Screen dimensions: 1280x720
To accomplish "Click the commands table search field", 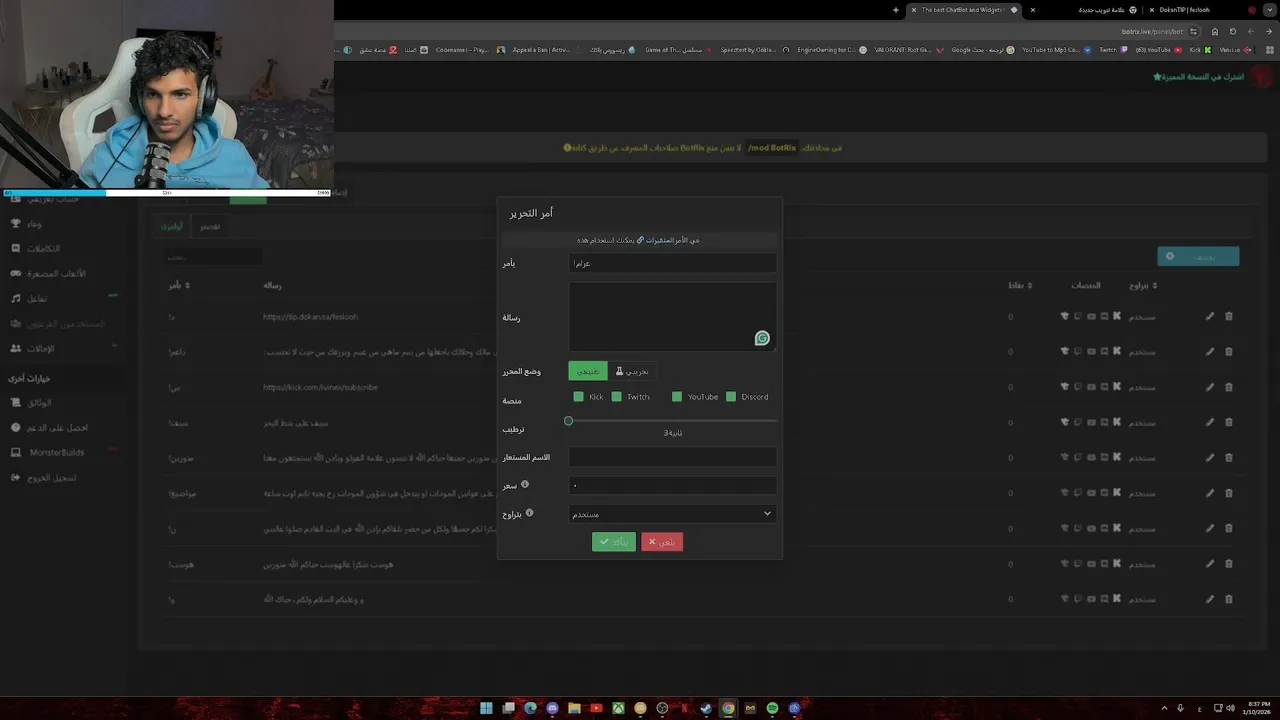I will (214, 257).
